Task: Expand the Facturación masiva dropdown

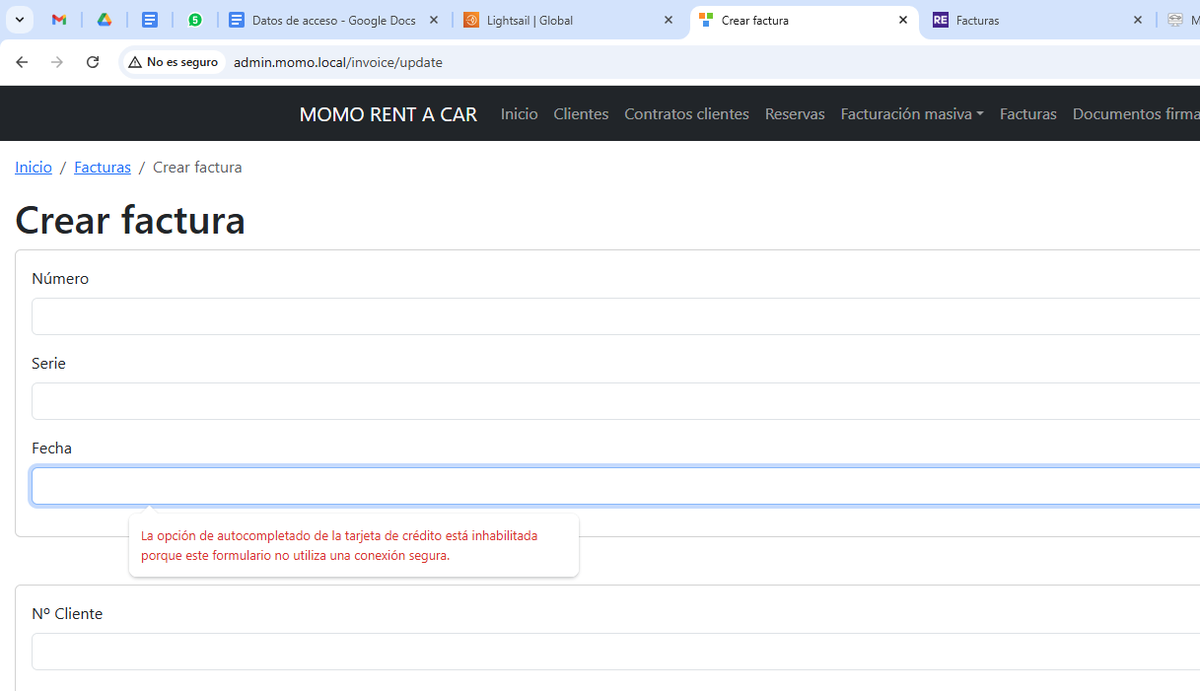Action: (x=912, y=114)
